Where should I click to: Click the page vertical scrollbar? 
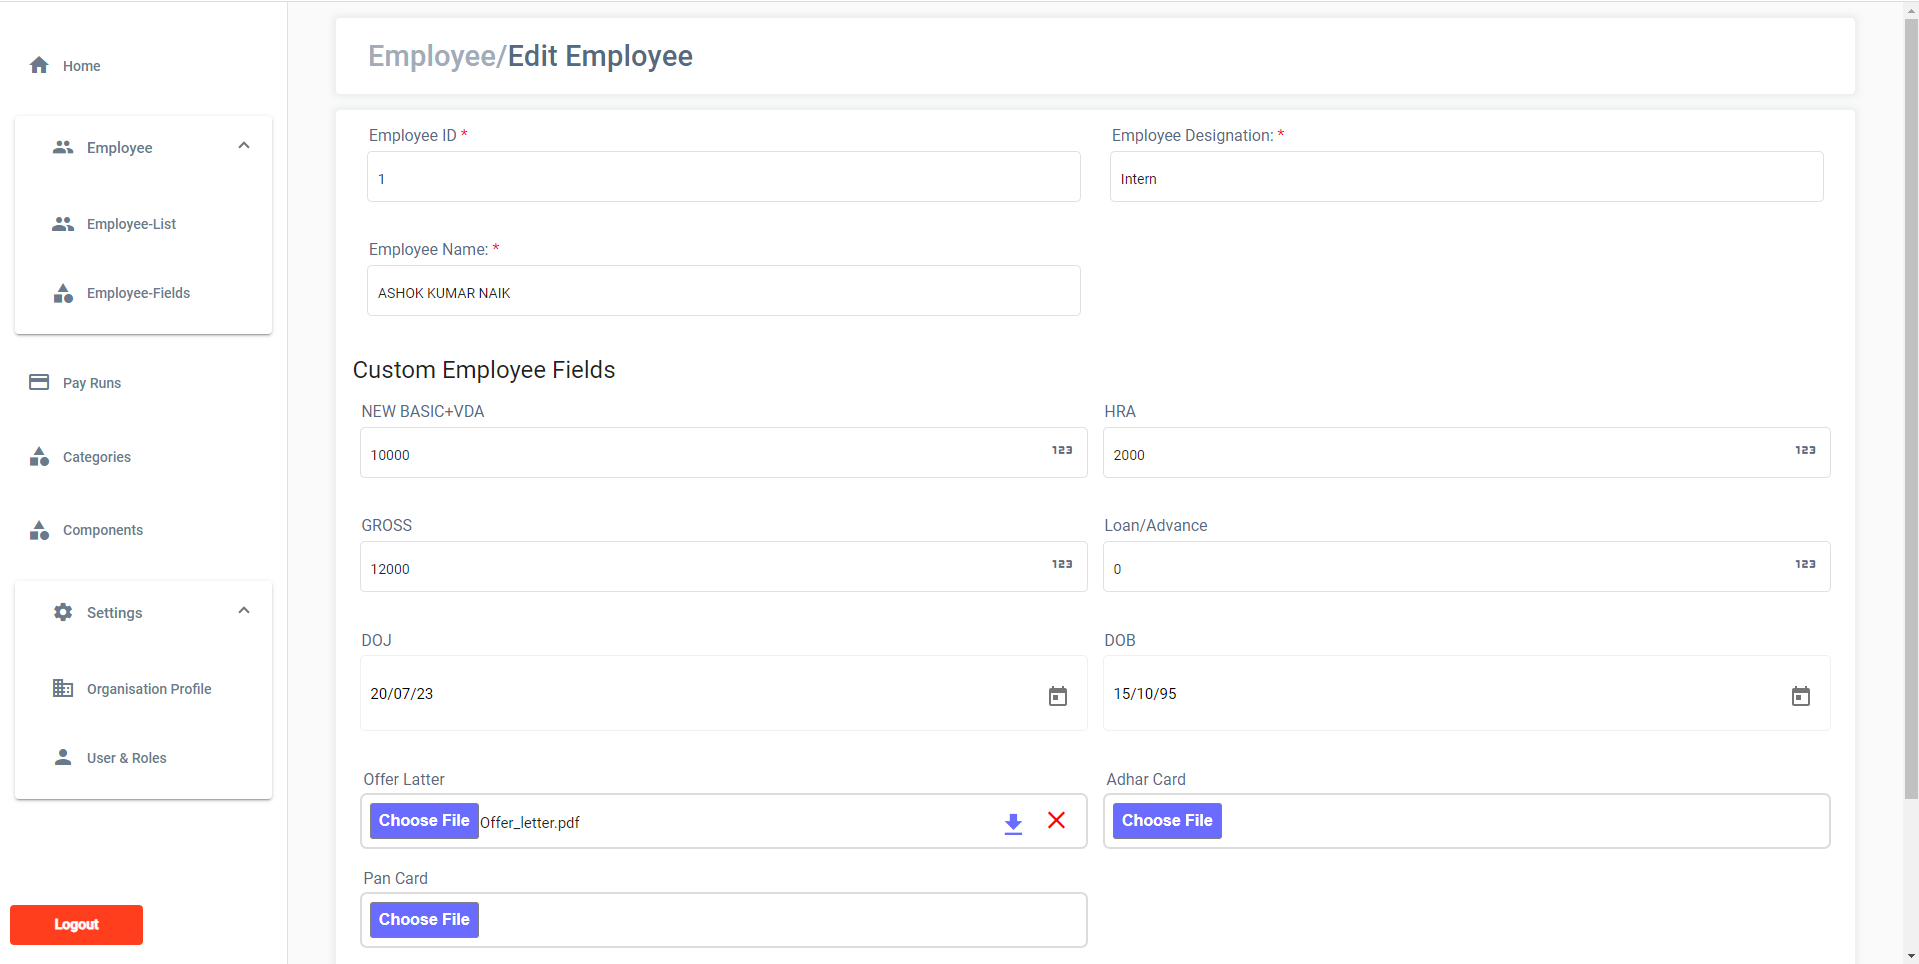coord(1910,400)
